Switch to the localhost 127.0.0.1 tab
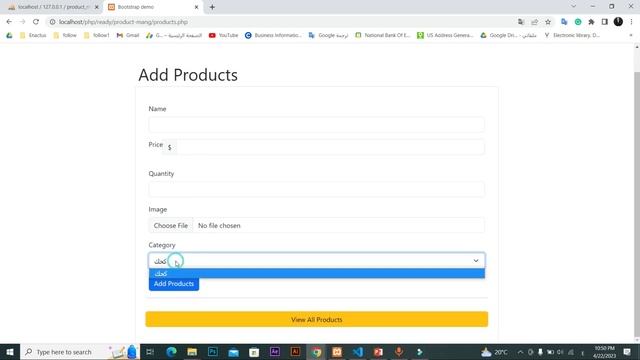This screenshot has width=640, height=360. 52,7
